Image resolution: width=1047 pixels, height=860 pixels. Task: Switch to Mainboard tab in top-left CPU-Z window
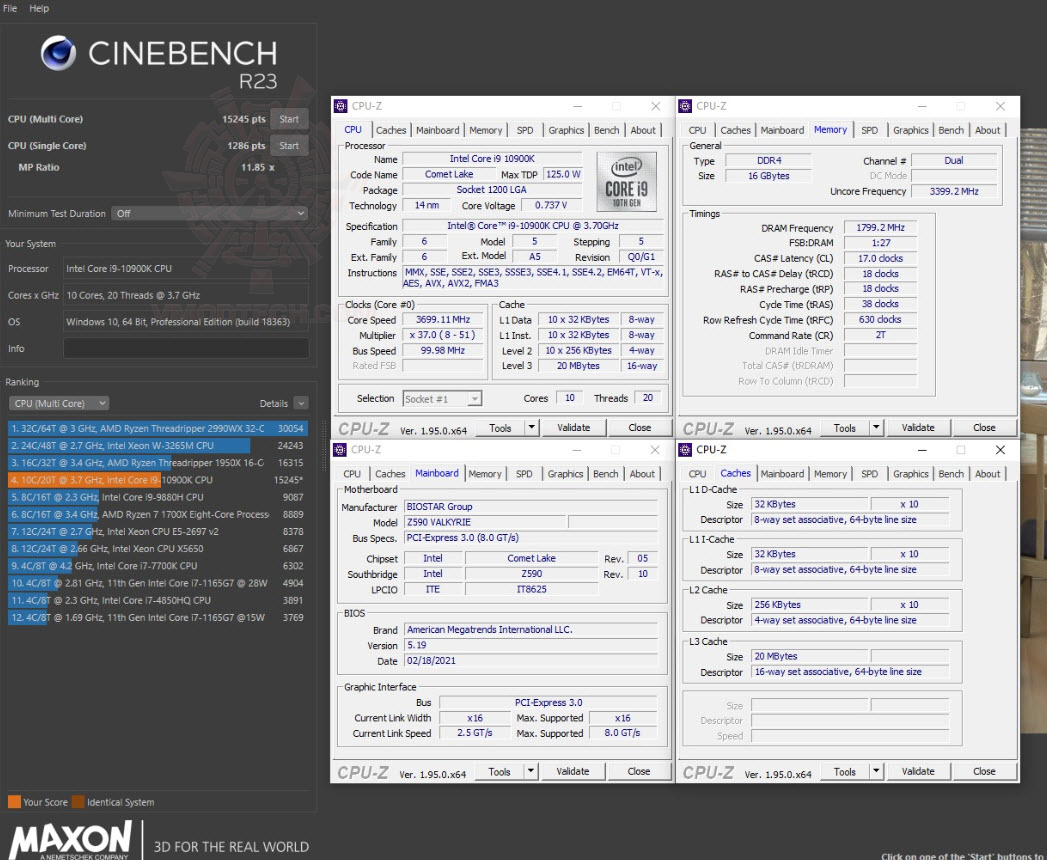pos(437,130)
